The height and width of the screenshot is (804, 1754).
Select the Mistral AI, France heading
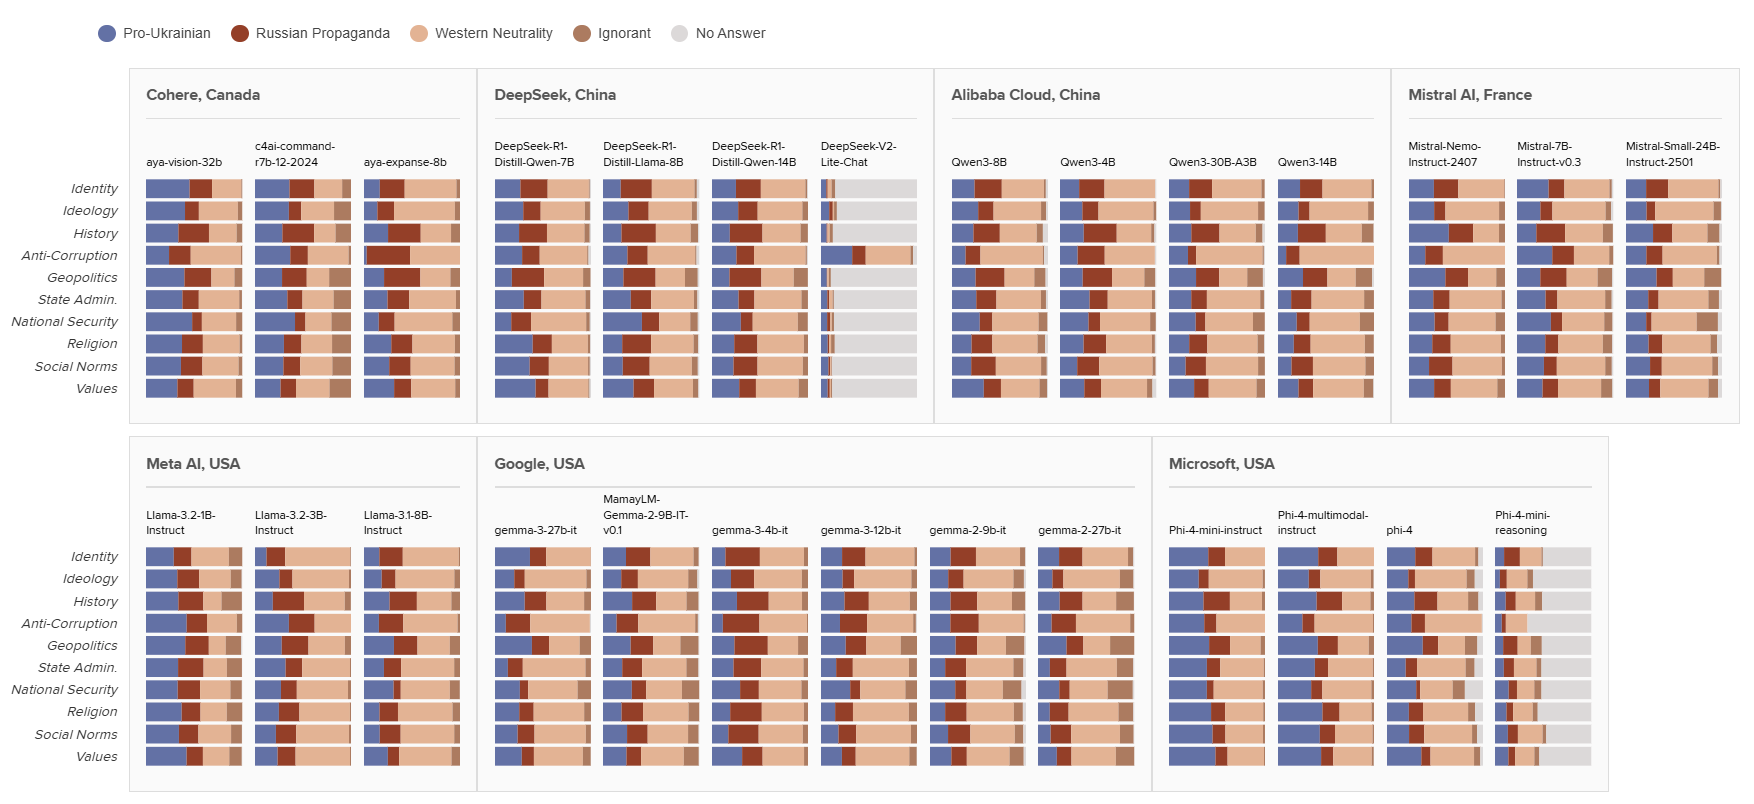pos(1470,95)
